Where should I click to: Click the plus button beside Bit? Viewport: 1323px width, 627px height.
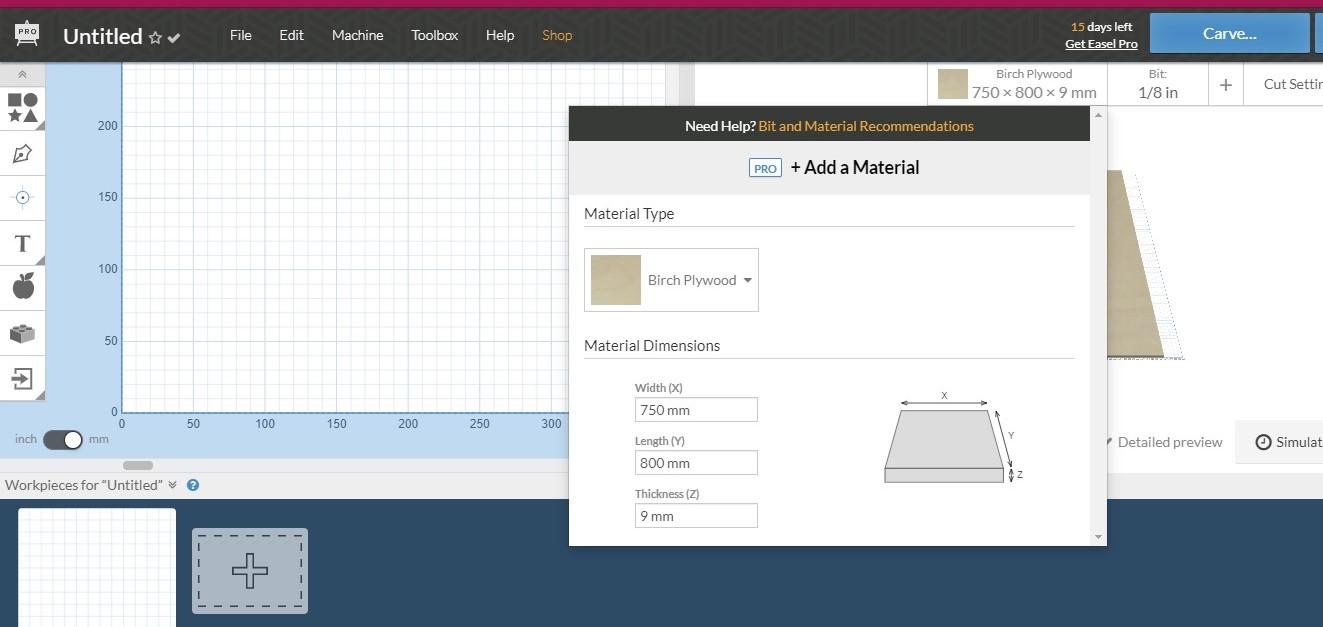[1225, 84]
